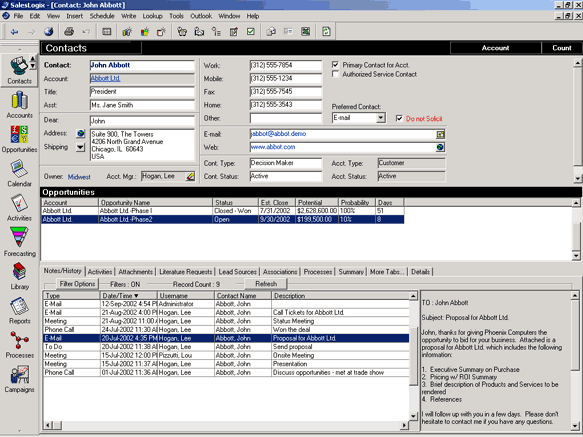The height and width of the screenshot is (437, 583).
Task: Sort by Date/Time column header
Action: 129,296
